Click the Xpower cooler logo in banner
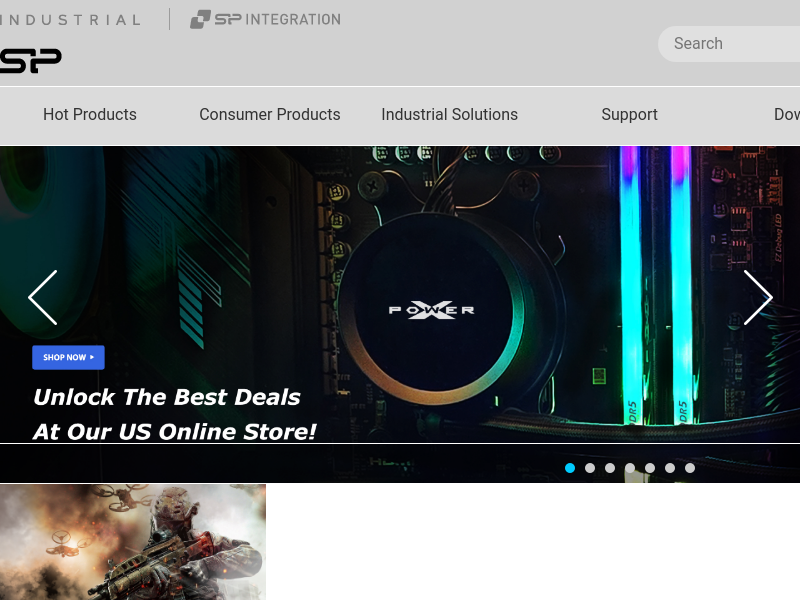The height and width of the screenshot is (600, 800). click(432, 310)
